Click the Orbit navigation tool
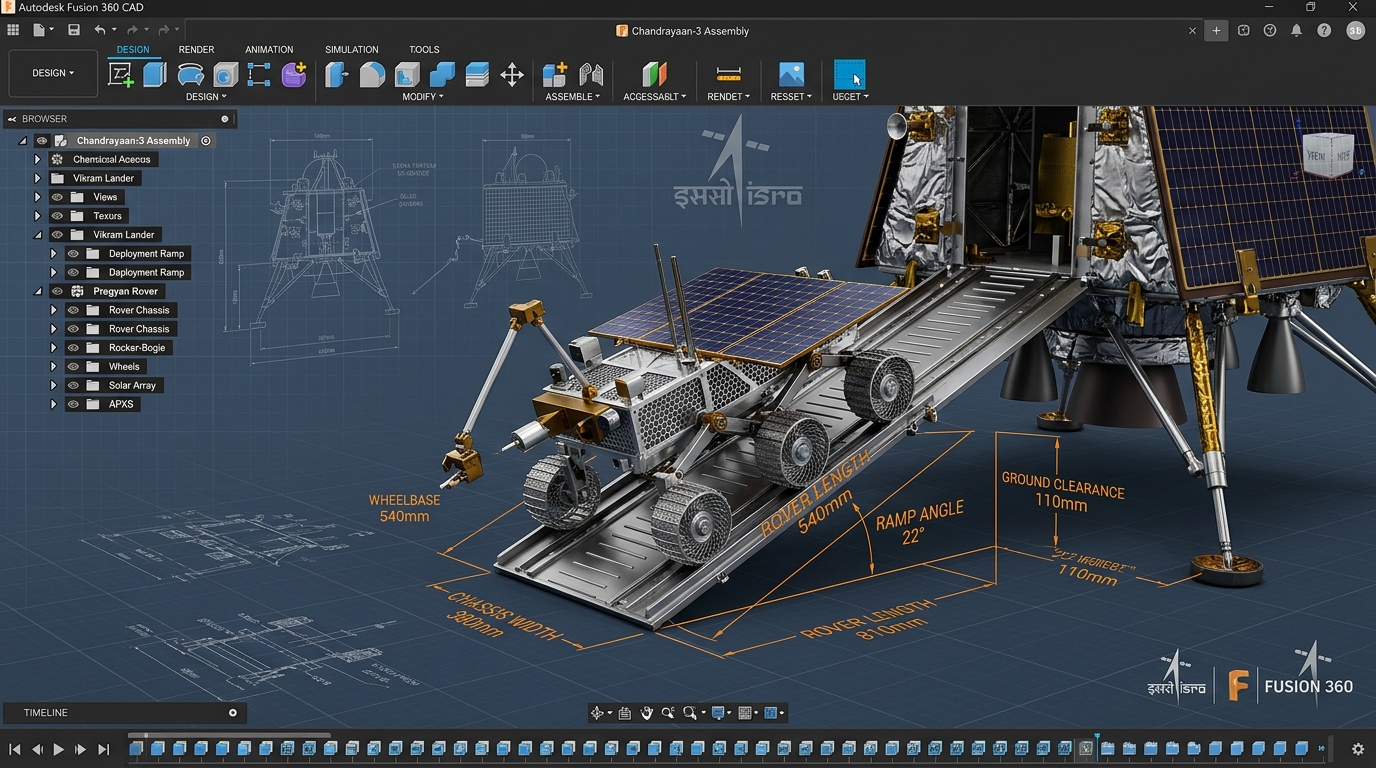 click(x=597, y=713)
